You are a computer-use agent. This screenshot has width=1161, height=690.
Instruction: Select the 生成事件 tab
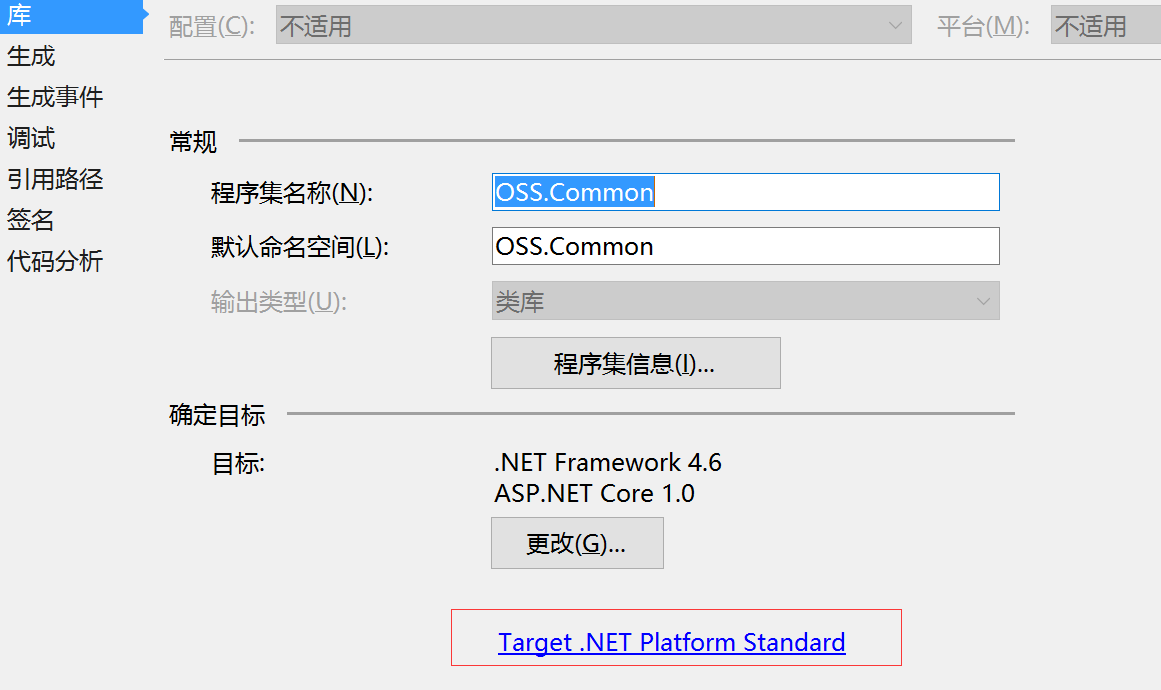[x=55, y=97]
